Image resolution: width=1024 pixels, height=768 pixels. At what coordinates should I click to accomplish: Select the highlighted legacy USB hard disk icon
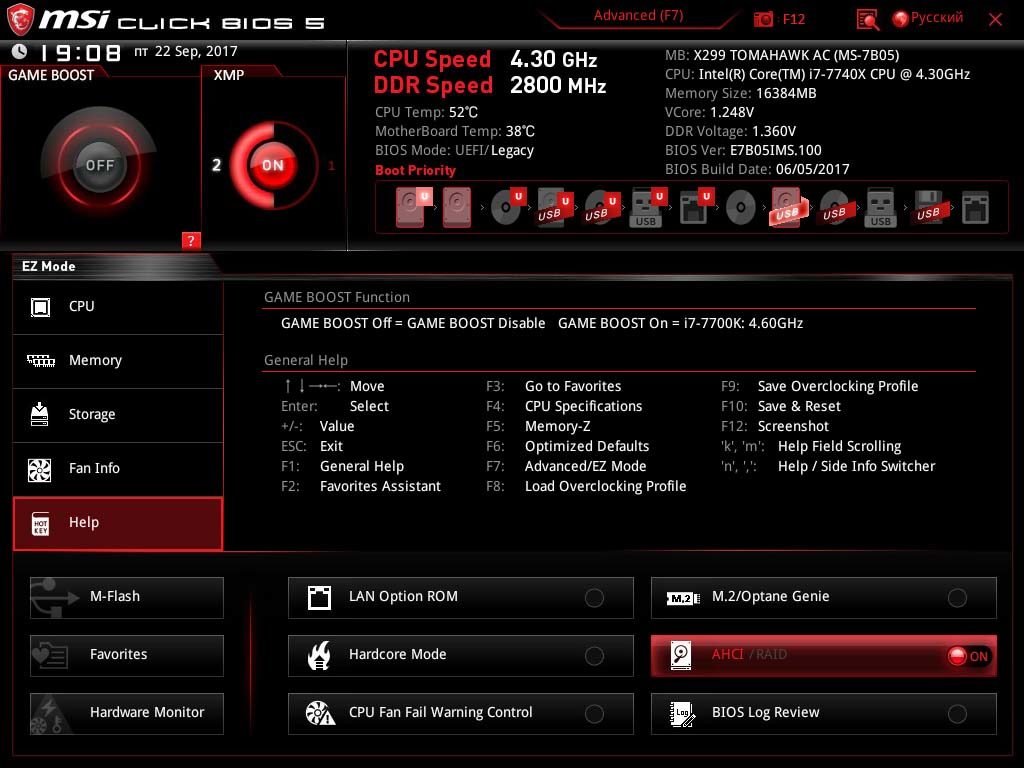(789, 207)
